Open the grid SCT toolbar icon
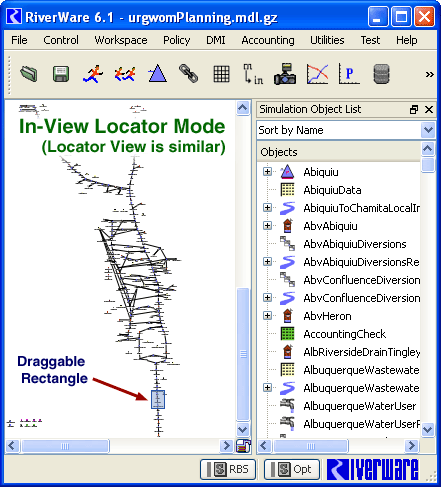This screenshot has width=441, height=487. pyautogui.click(x=221, y=74)
